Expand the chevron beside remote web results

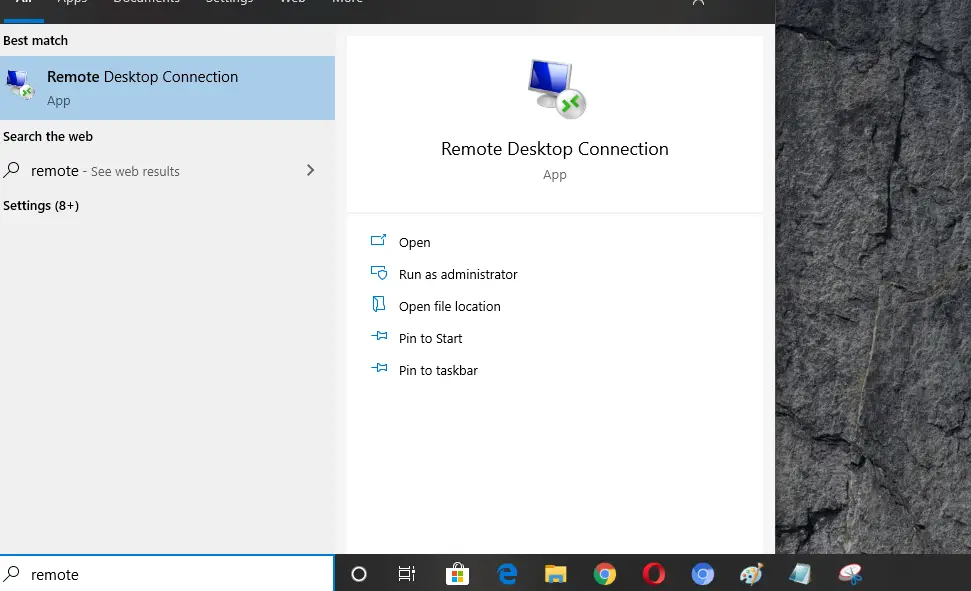click(x=310, y=170)
